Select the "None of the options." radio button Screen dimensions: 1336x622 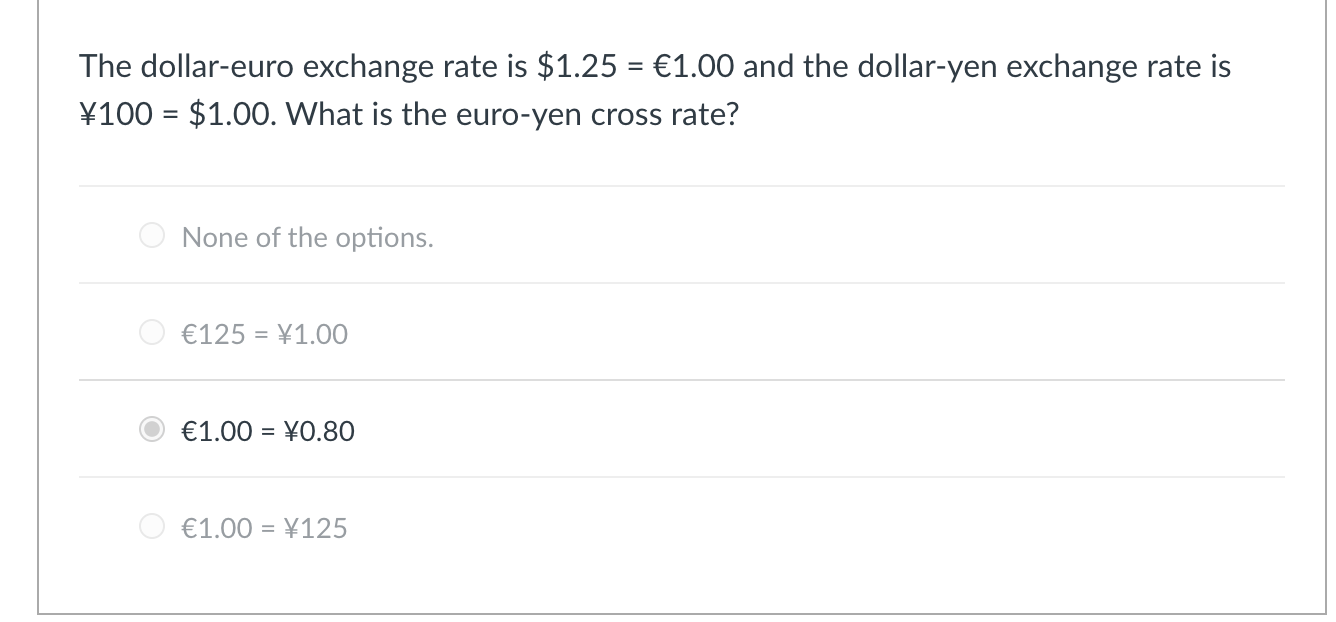click(x=152, y=237)
